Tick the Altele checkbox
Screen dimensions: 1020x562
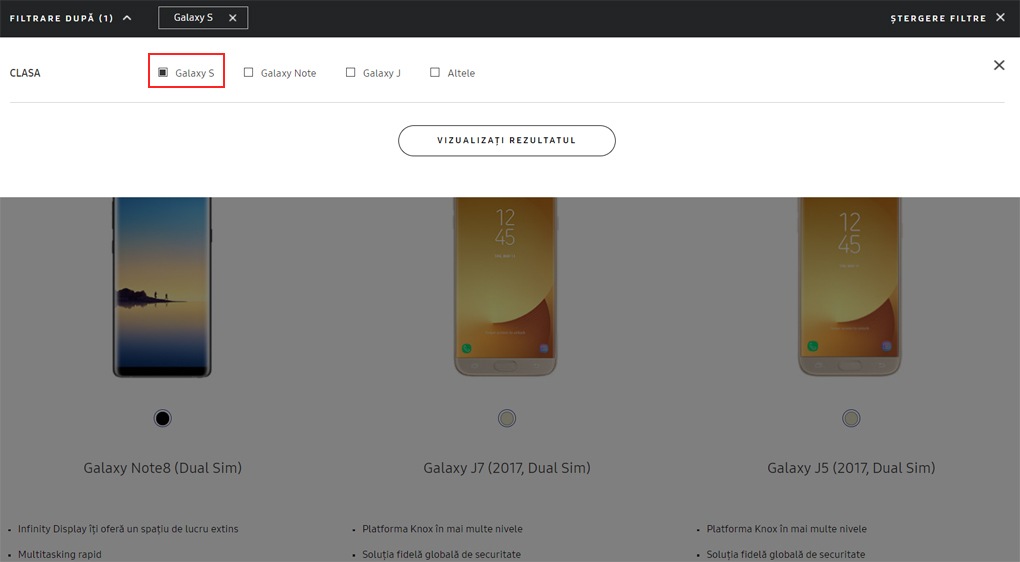[435, 72]
